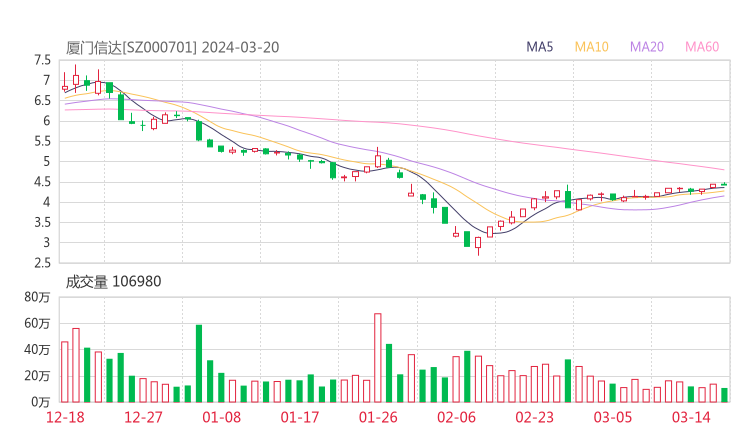Click the 01-08 date axis label

[221, 417]
